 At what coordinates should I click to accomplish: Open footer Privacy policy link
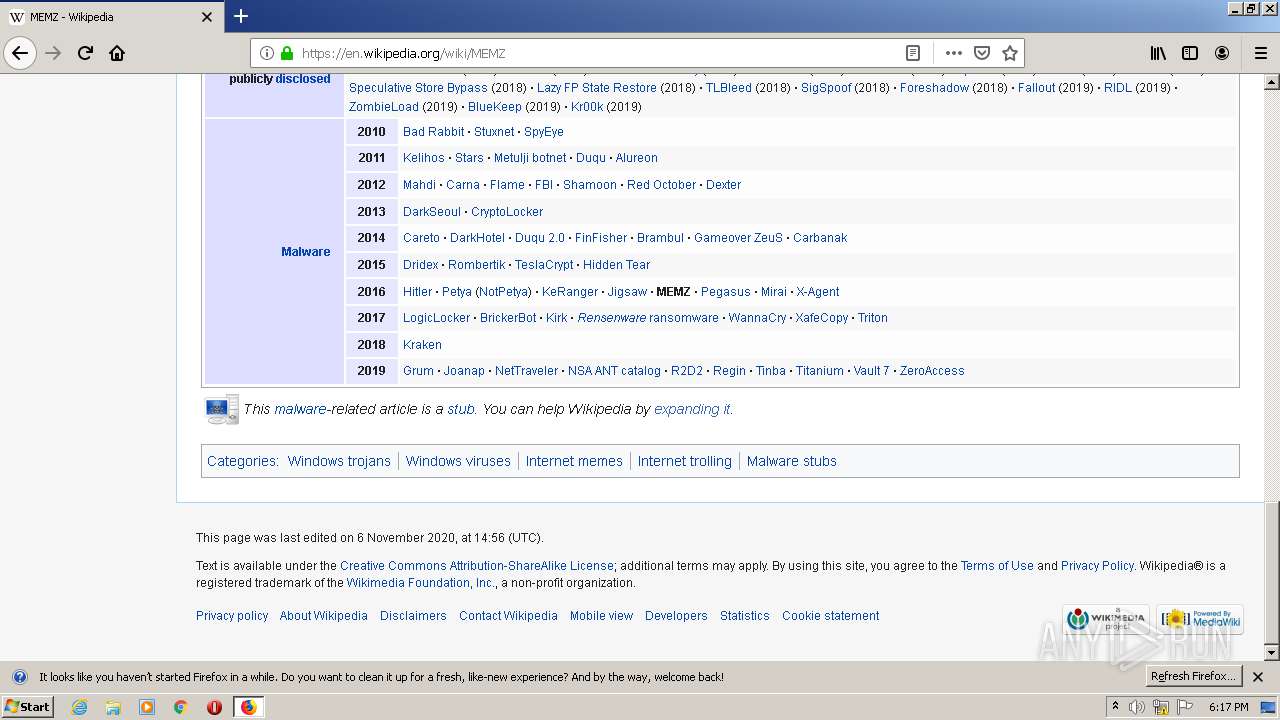click(232, 616)
